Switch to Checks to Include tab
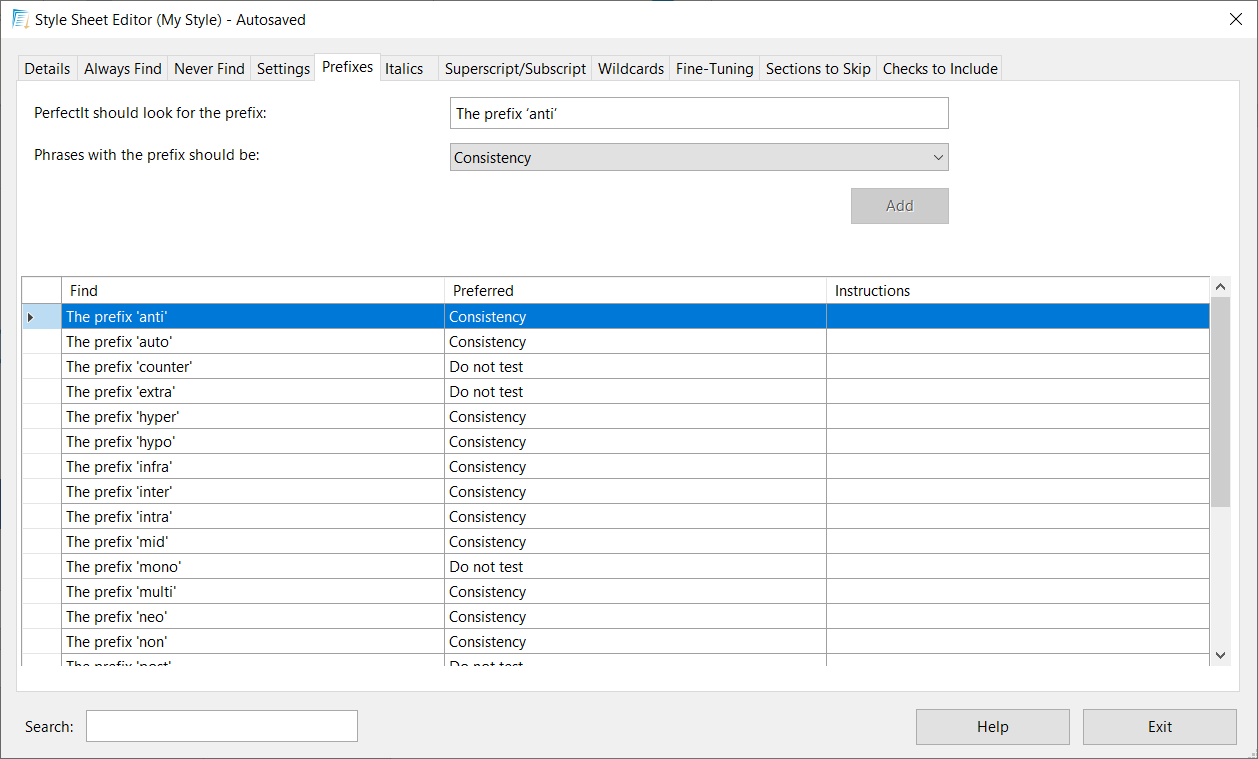This screenshot has width=1258, height=759. 940,69
